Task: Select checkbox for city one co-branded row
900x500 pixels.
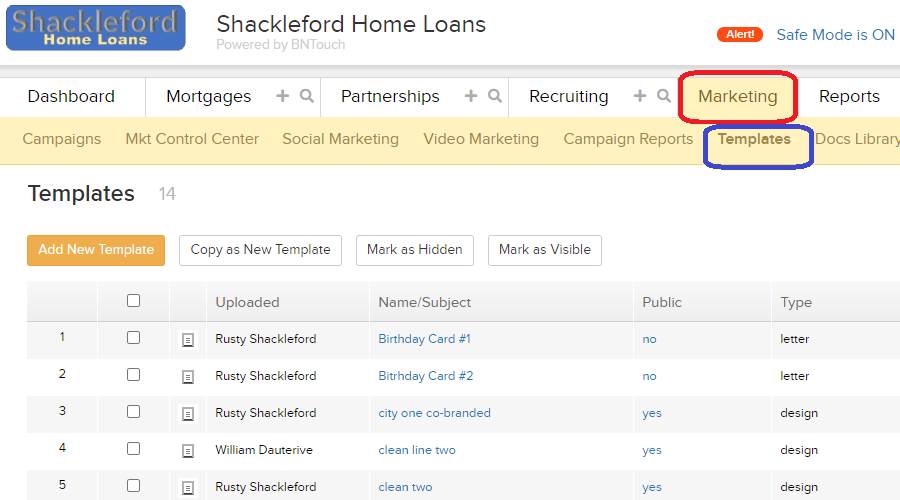Action: 133,412
